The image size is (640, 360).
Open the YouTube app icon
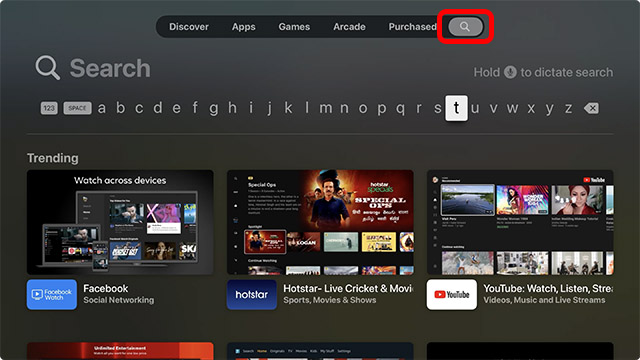pos(452,294)
